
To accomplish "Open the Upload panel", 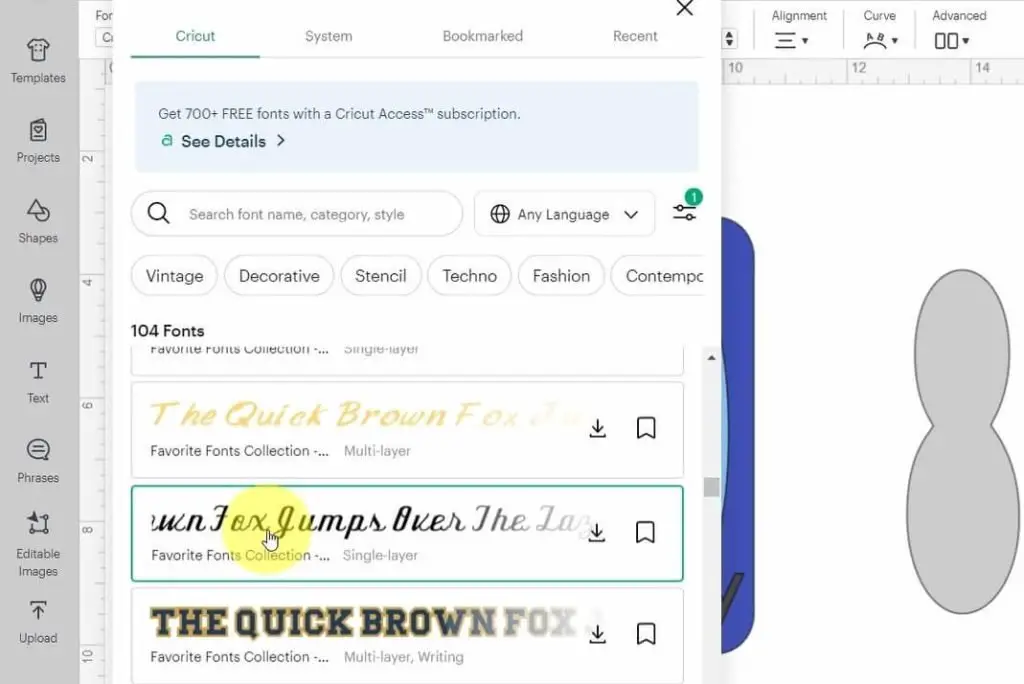I will tap(38, 623).
